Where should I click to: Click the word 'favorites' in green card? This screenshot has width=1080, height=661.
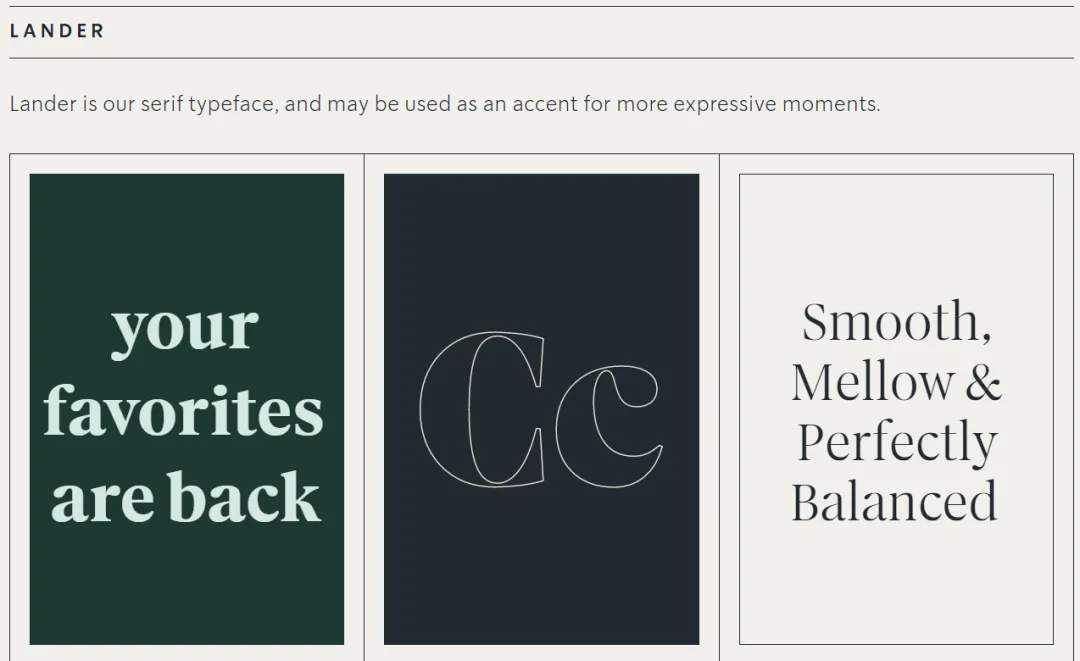(x=184, y=412)
